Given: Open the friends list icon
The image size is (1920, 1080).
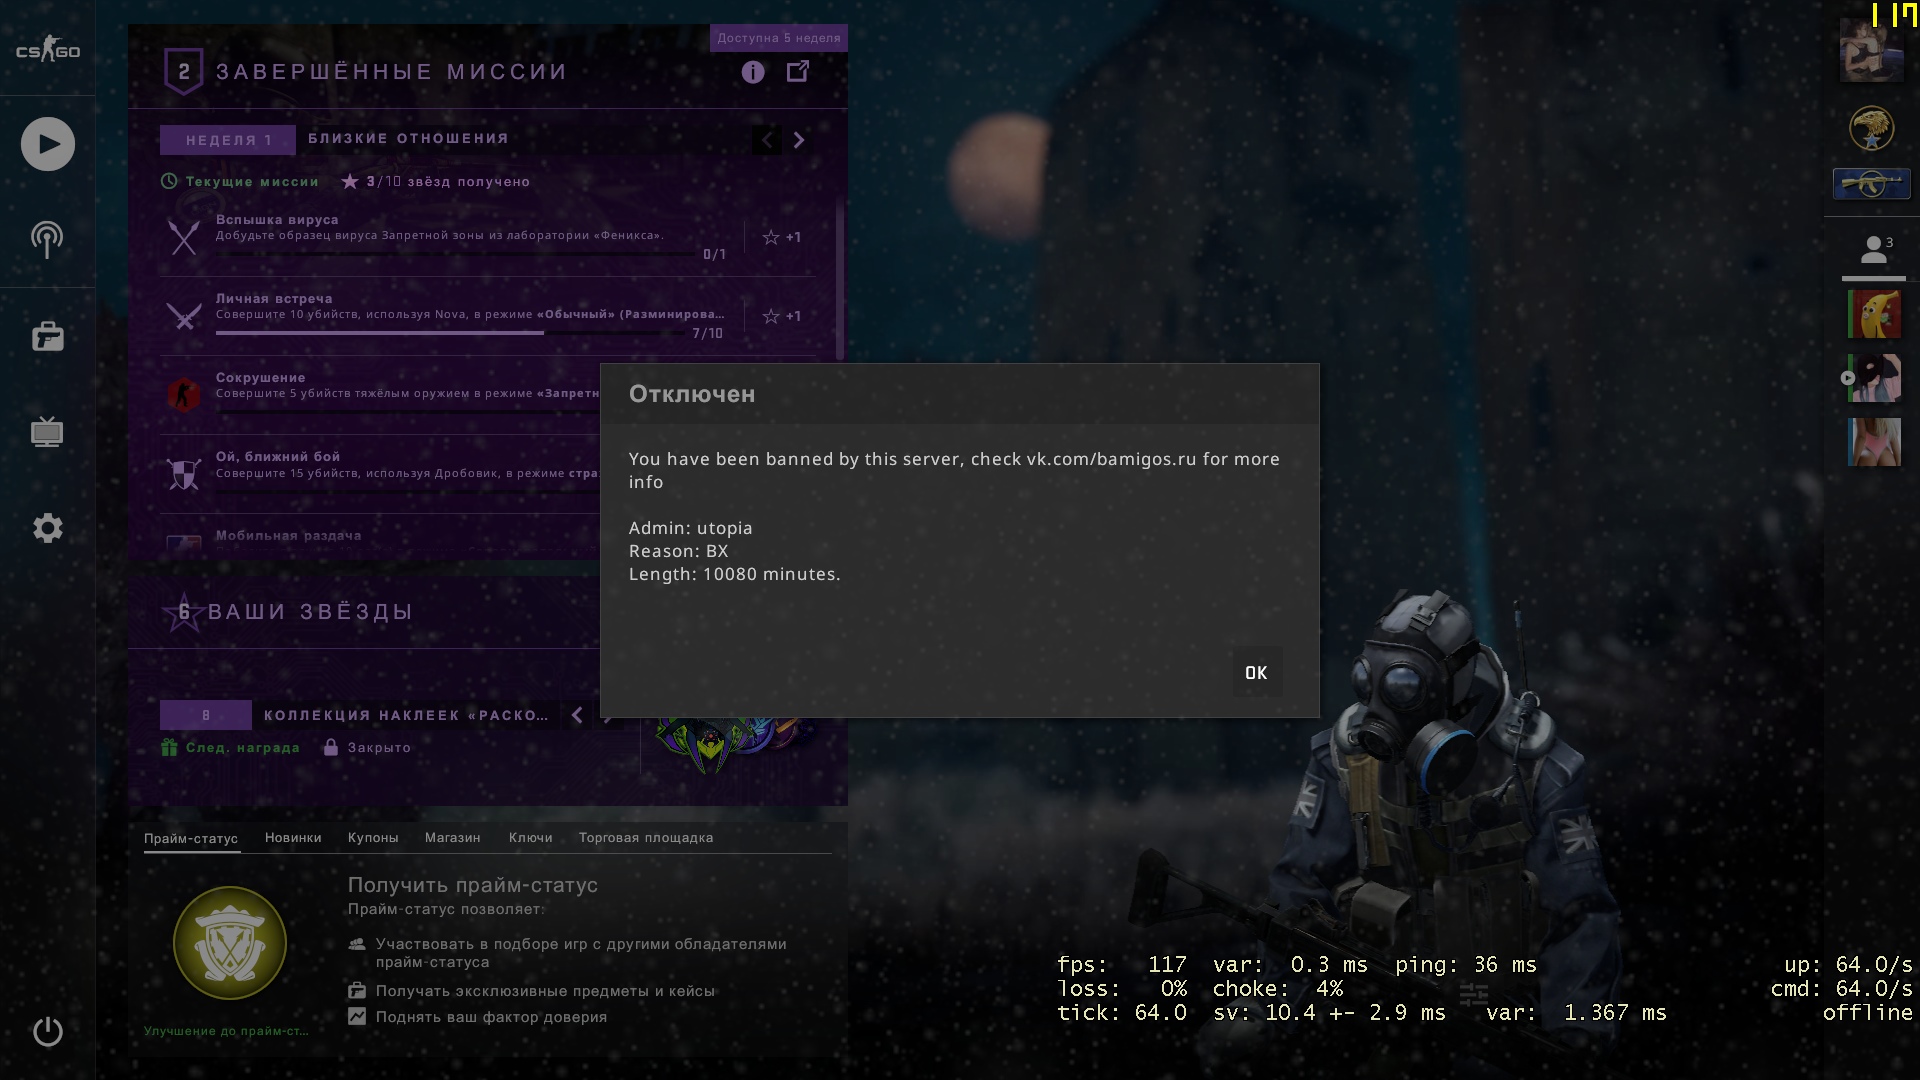Looking at the screenshot, I should [x=1873, y=250].
